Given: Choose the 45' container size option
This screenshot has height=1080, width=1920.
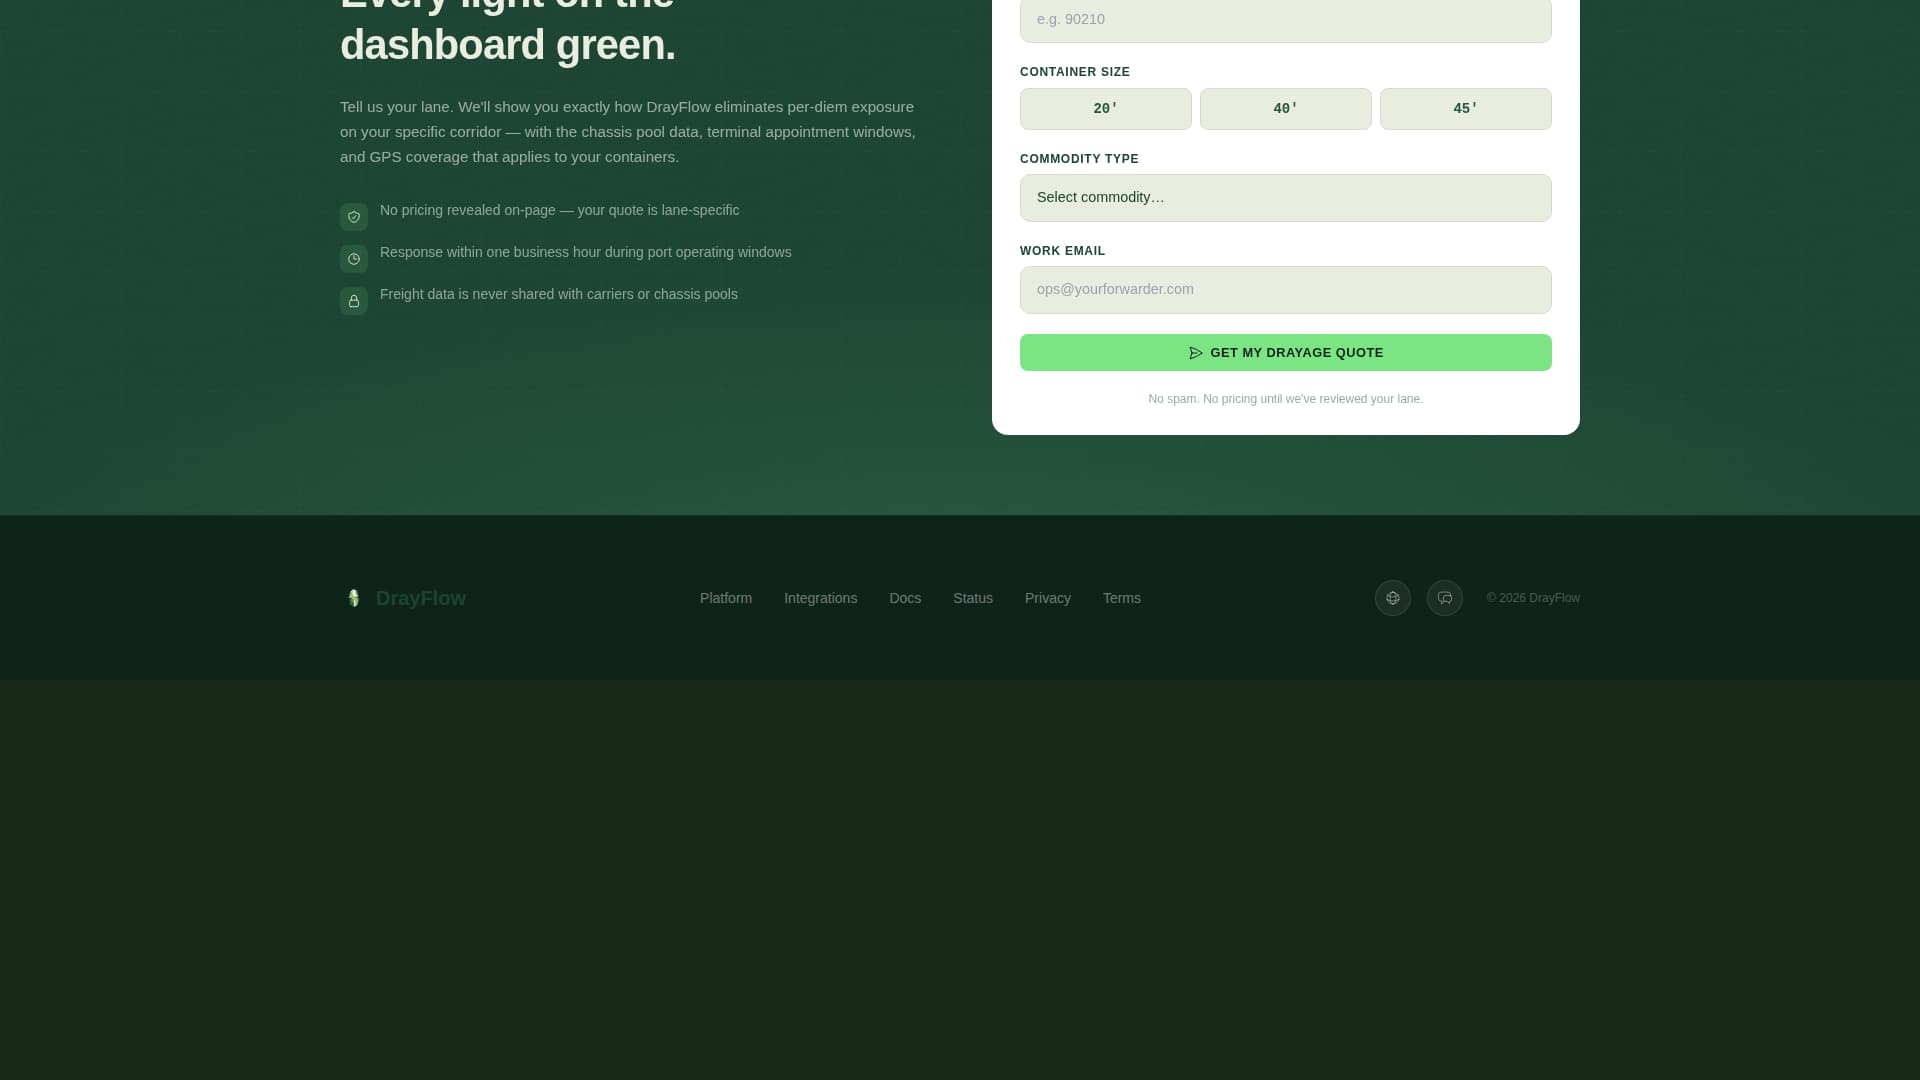Looking at the screenshot, I should click(1466, 109).
